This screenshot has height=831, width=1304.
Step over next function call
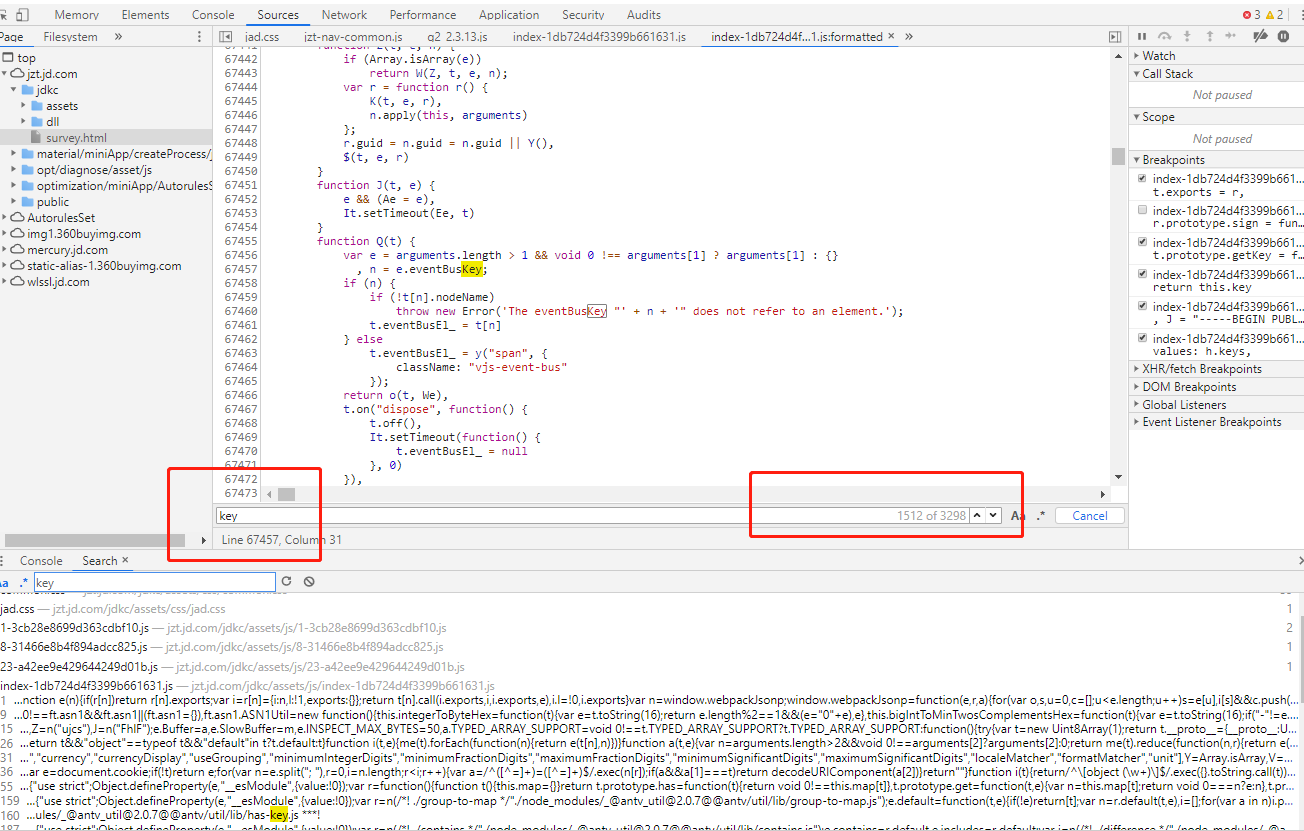pos(1165,36)
